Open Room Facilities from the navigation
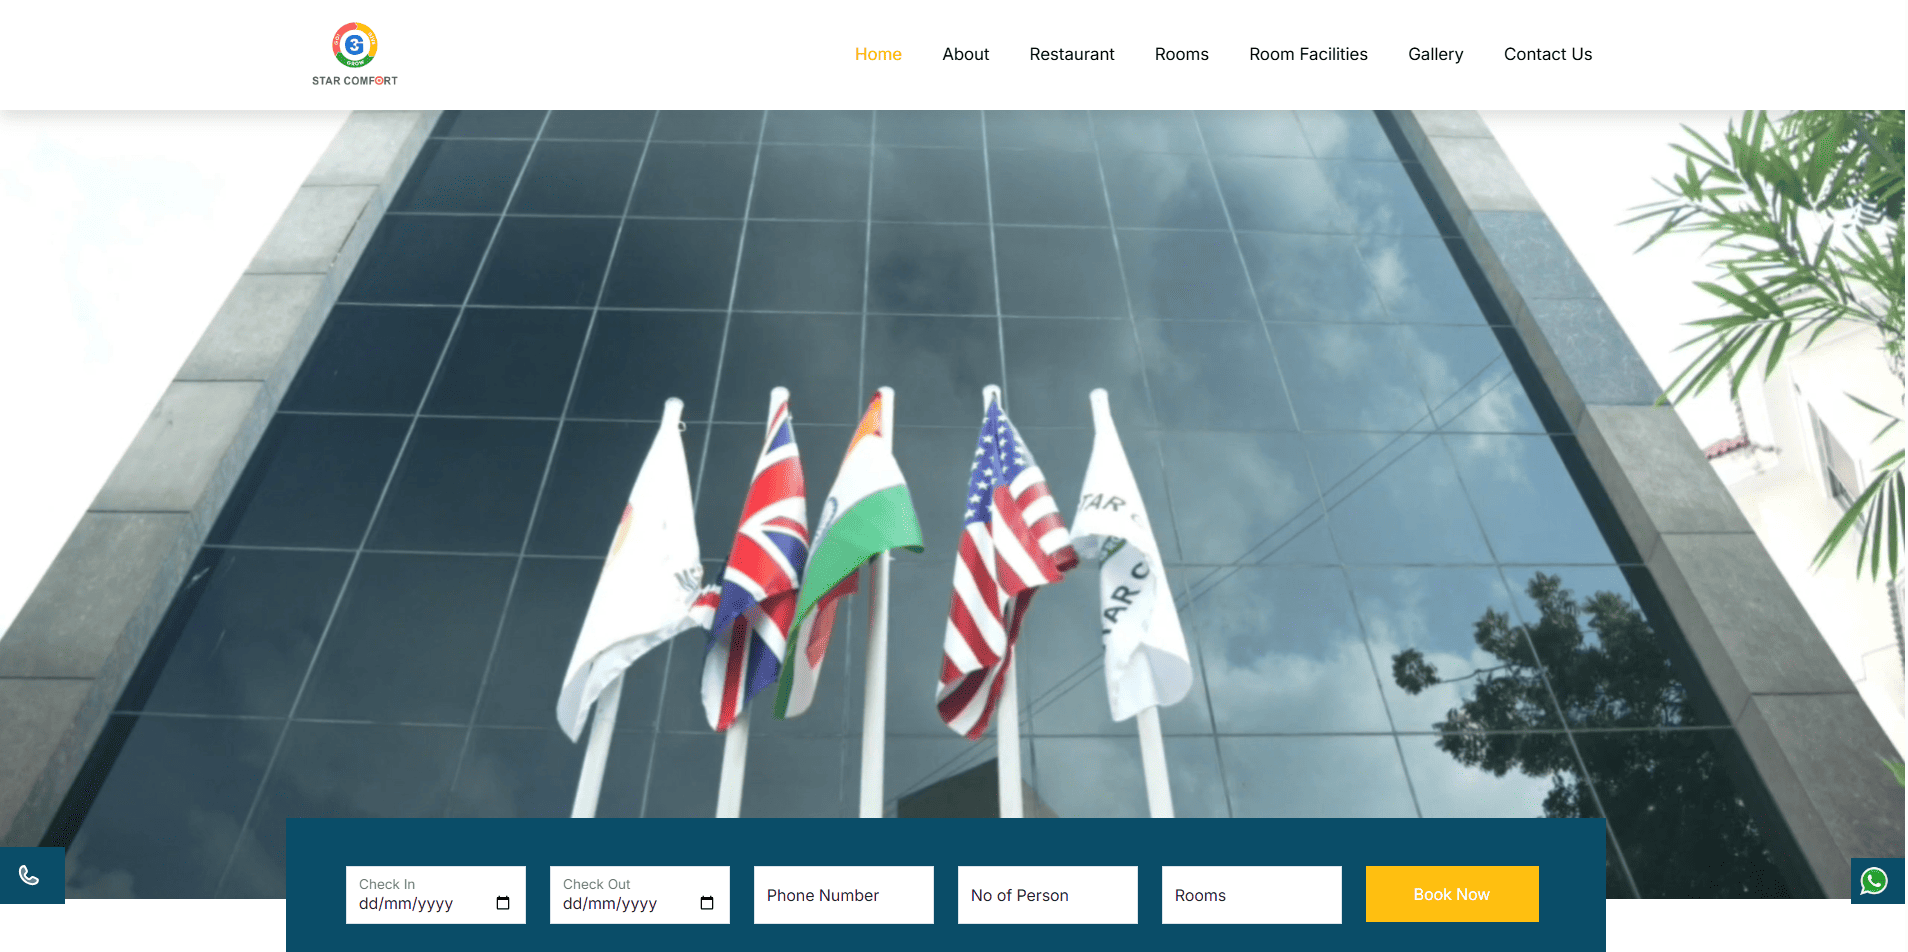This screenshot has height=952, width=1908. (1307, 54)
